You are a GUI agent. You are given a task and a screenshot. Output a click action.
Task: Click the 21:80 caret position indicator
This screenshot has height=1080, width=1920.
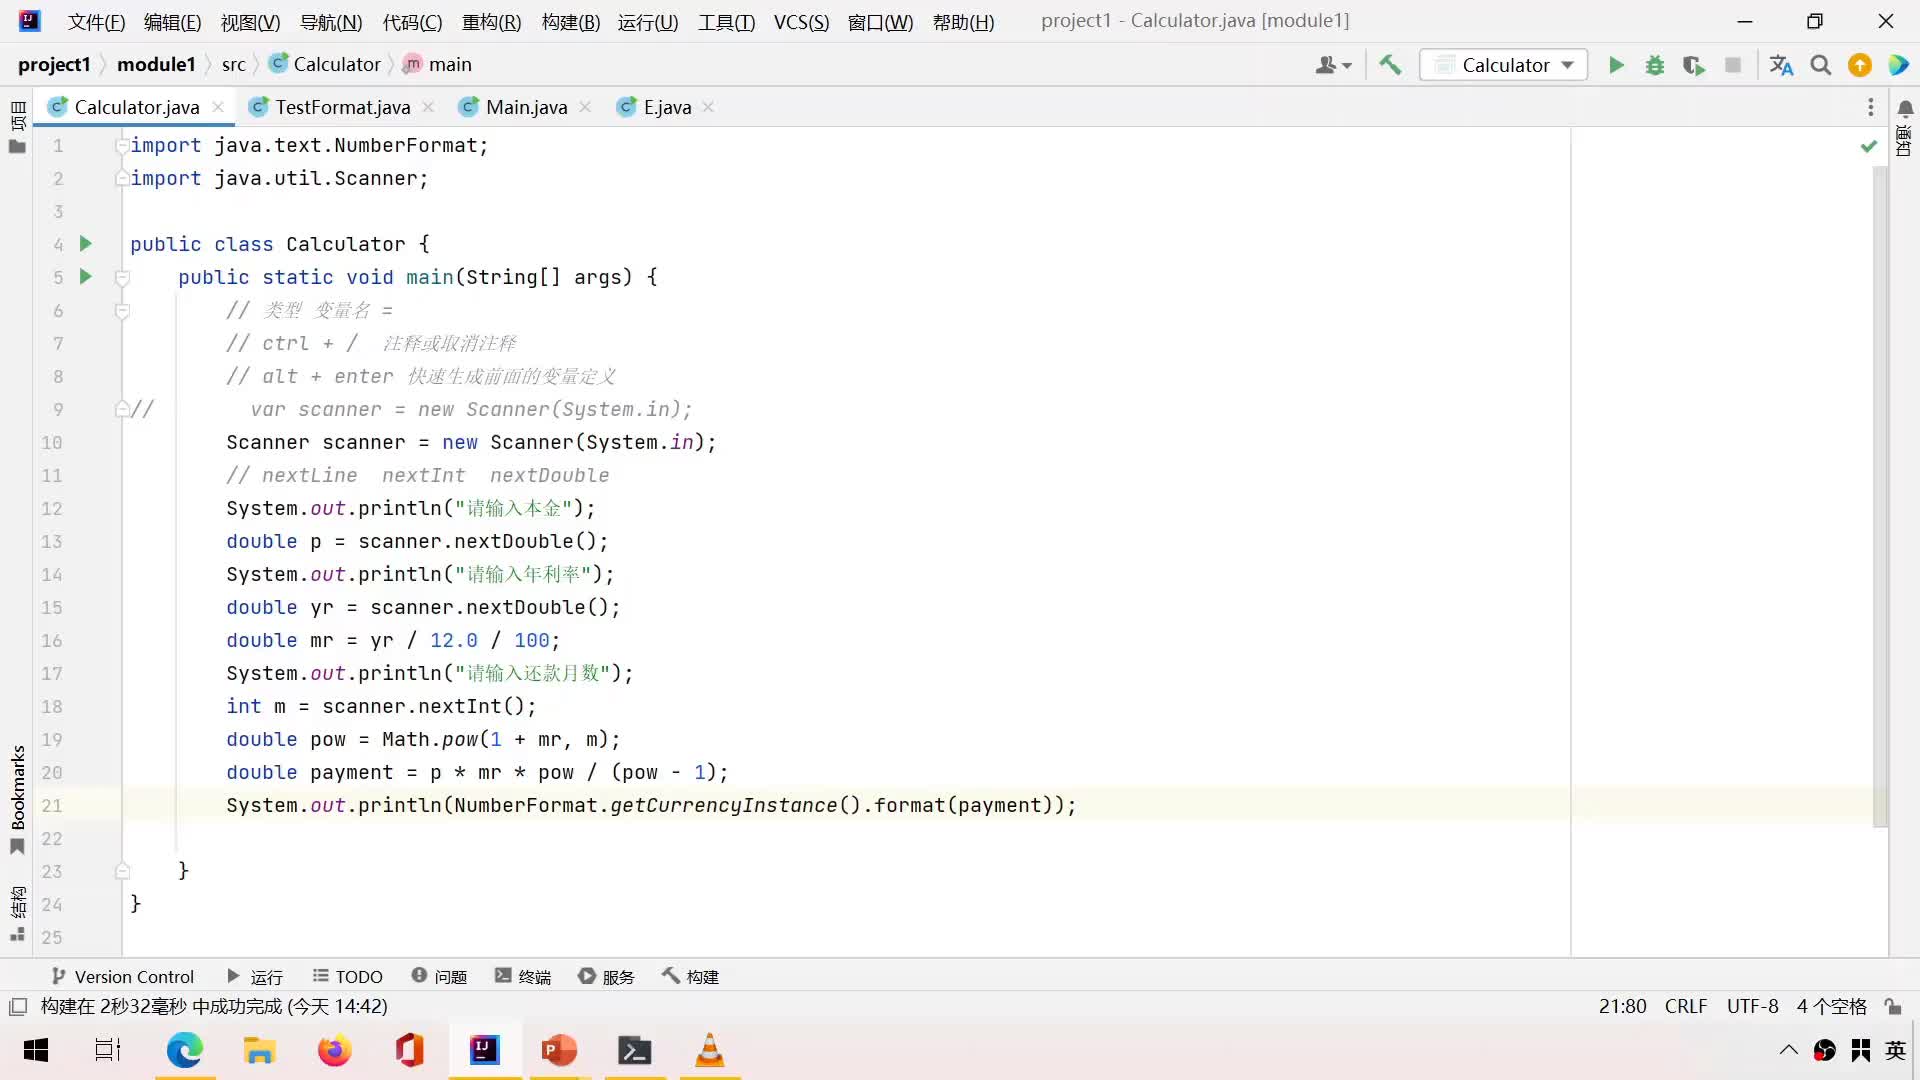point(1622,1006)
